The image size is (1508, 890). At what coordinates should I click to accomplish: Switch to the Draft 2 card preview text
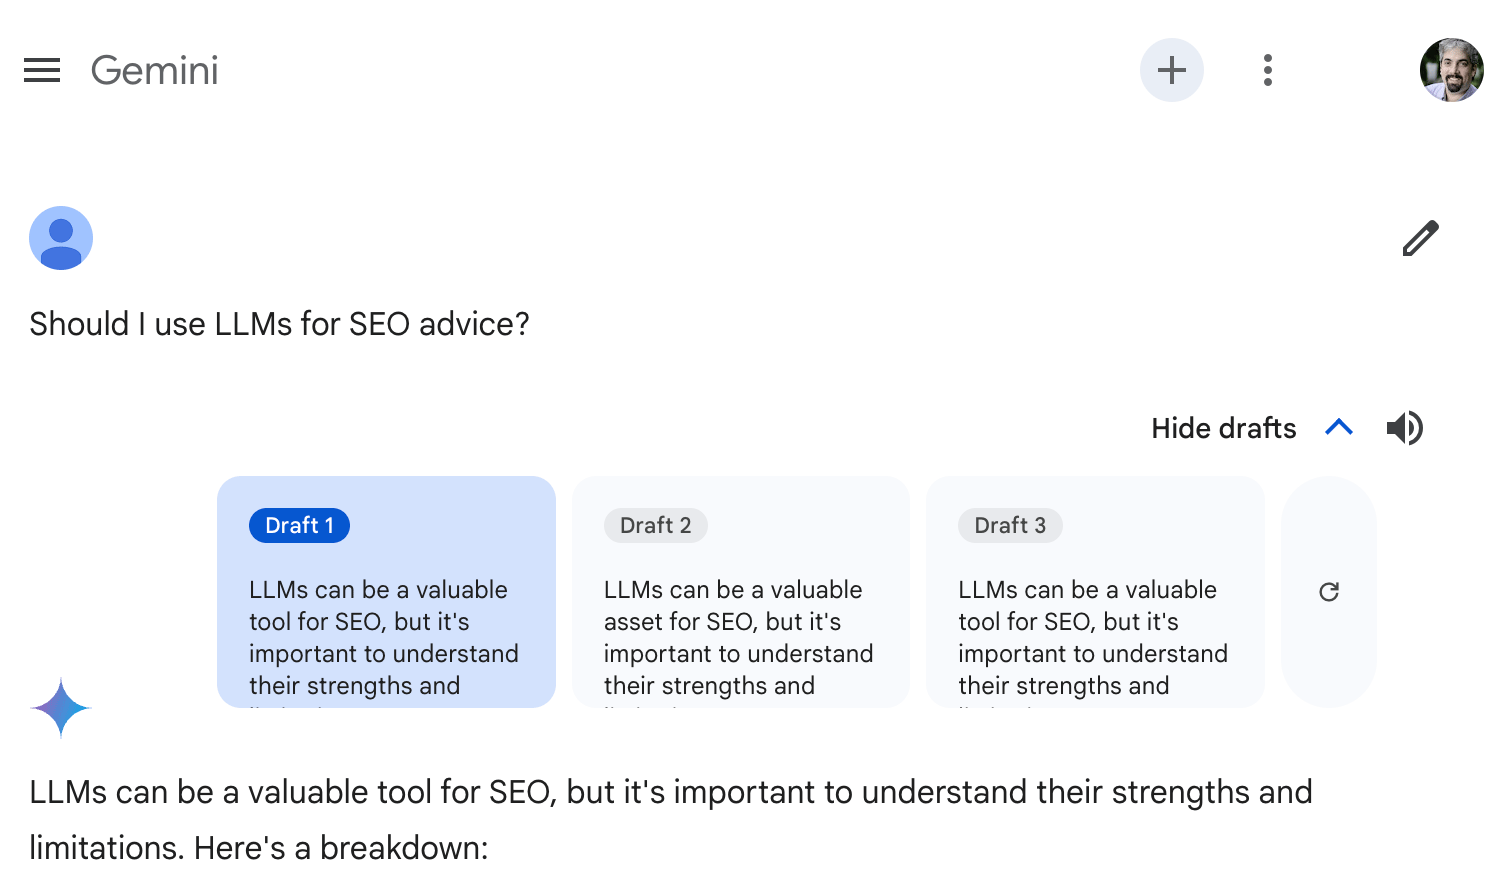[x=738, y=637]
